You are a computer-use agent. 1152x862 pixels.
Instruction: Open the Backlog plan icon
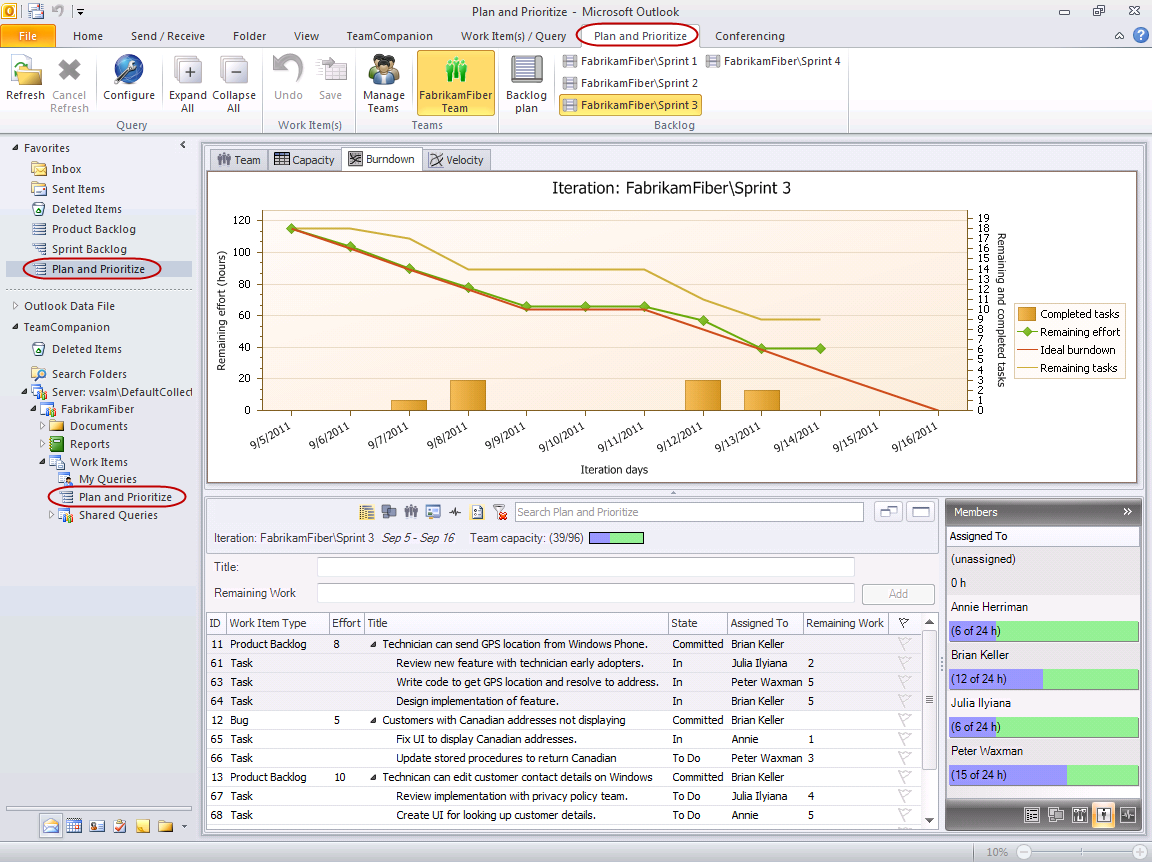[x=526, y=82]
